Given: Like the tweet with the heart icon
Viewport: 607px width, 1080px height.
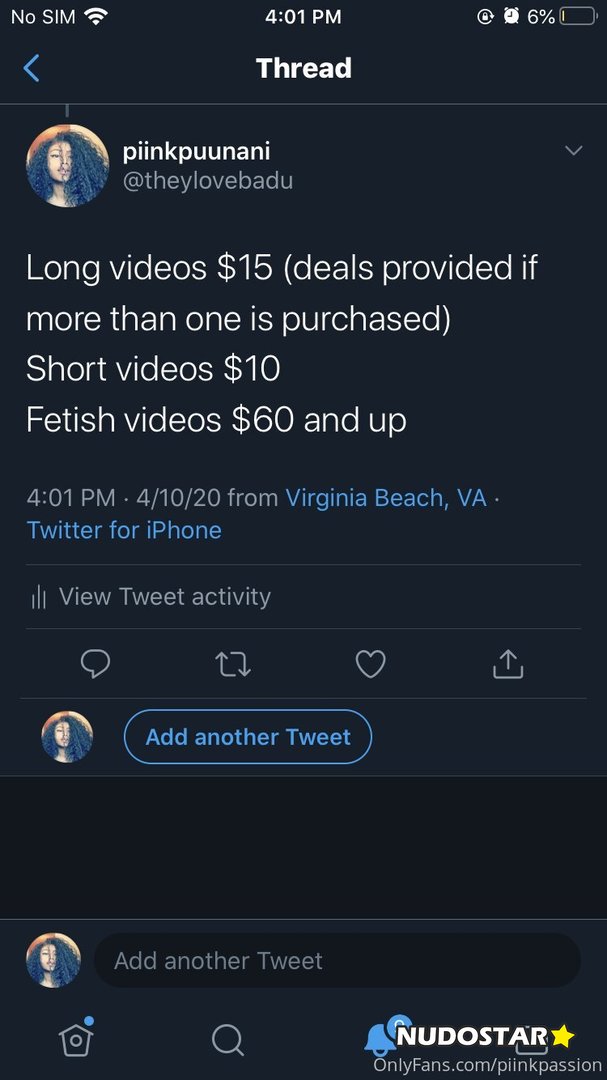Looking at the screenshot, I should point(371,663).
